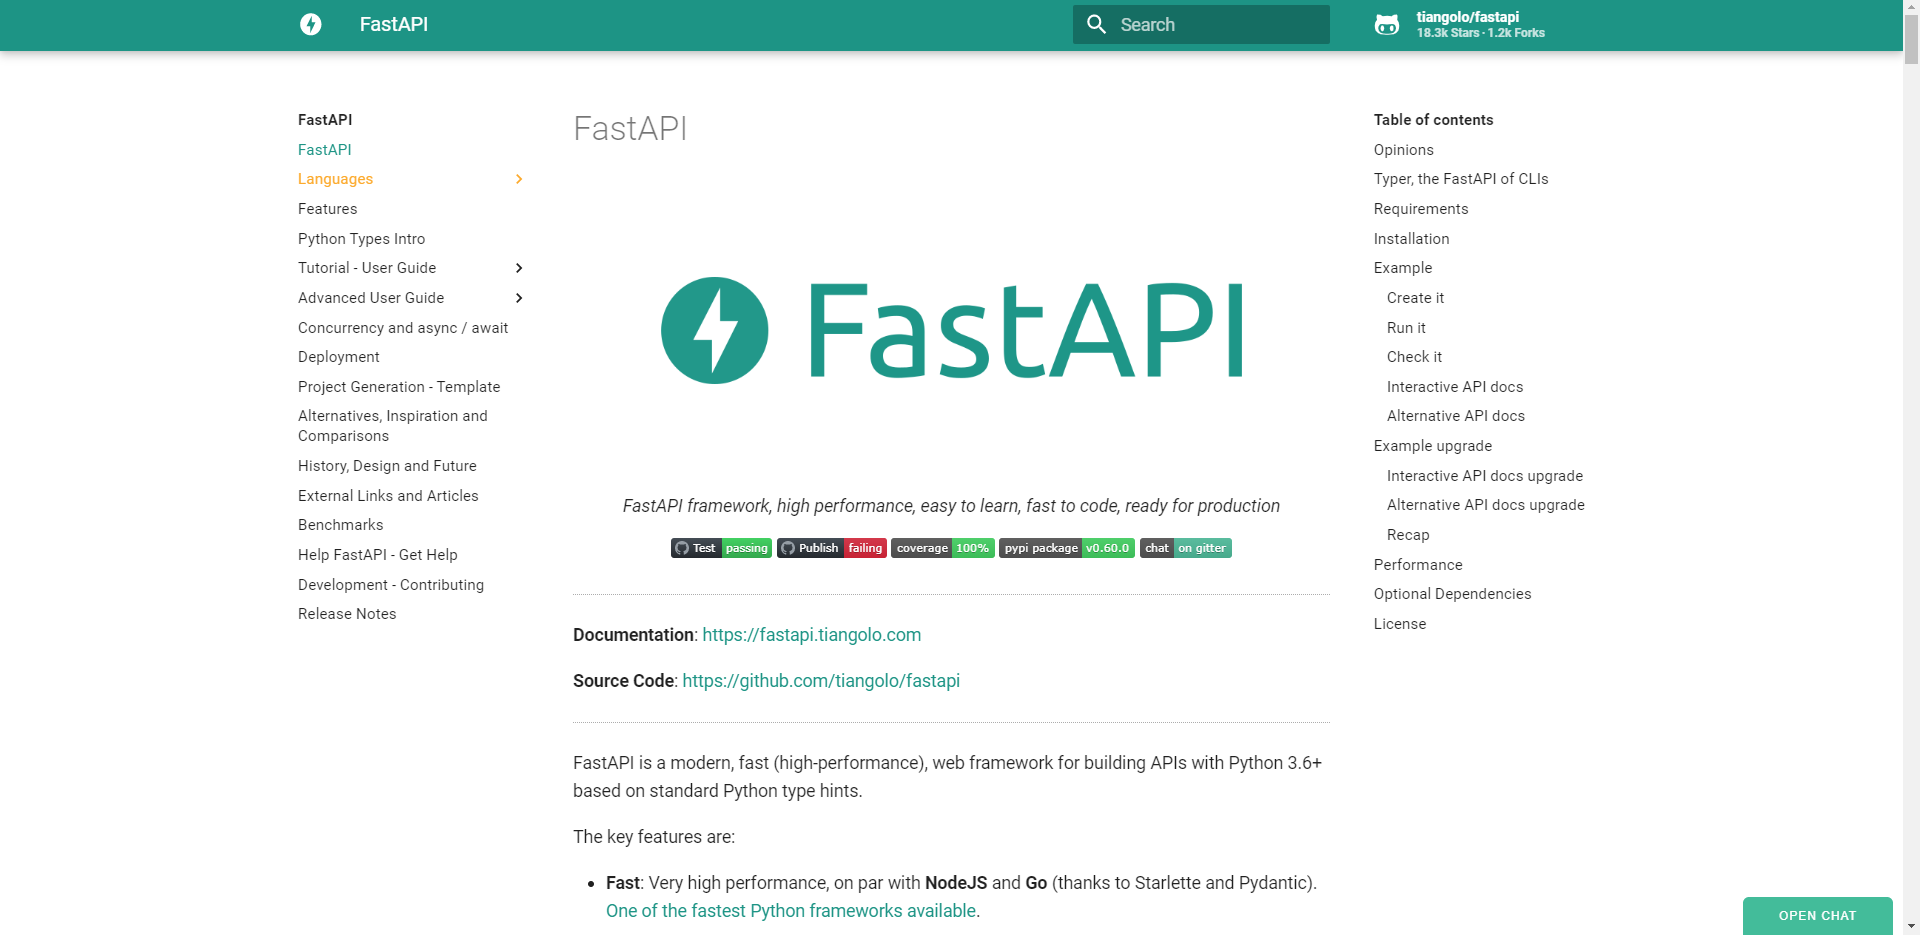Screen dimensions: 1920x935
Task: Jump to Create it subsection
Action: (x=1416, y=298)
